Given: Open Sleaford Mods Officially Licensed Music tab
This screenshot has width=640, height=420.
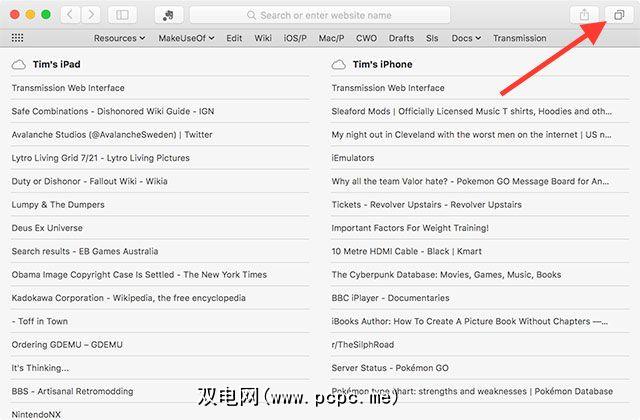Looking at the screenshot, I should [480, 111].
